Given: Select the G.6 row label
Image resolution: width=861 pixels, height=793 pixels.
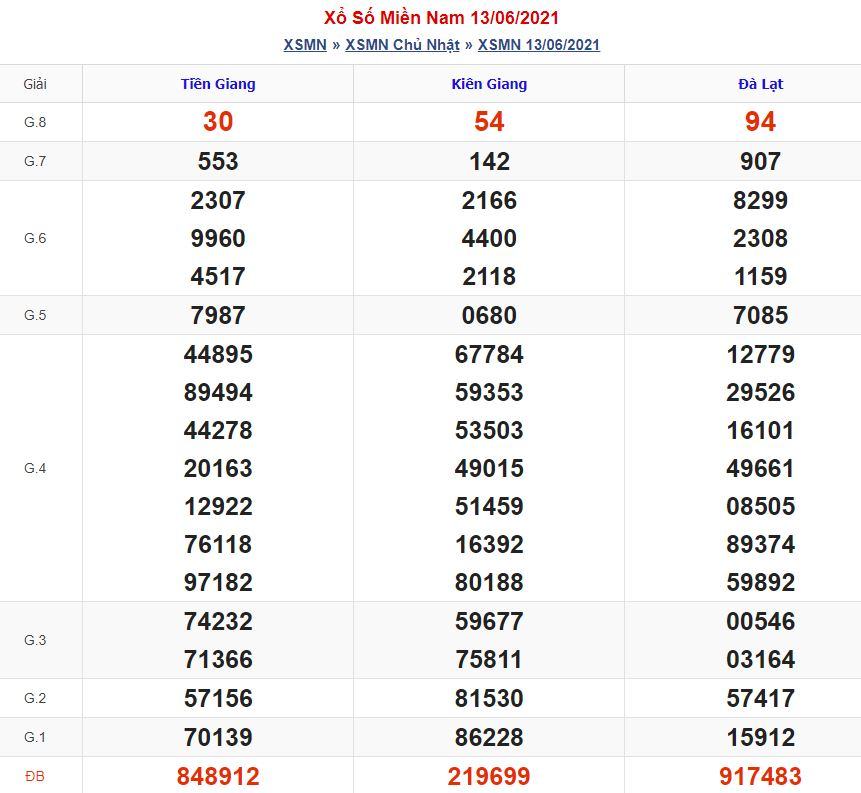Looking at the screenshot, I should click(35, 238).
